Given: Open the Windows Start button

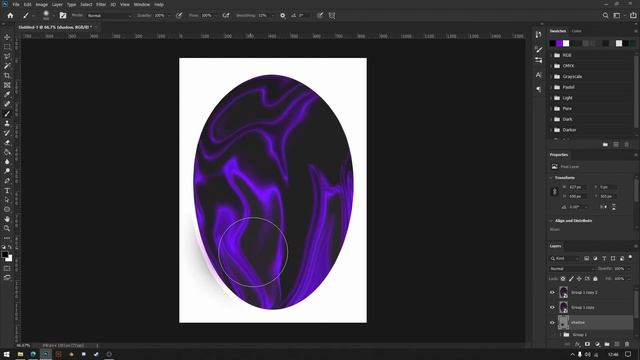Looking at the screenshot, I should pos(7,354).
